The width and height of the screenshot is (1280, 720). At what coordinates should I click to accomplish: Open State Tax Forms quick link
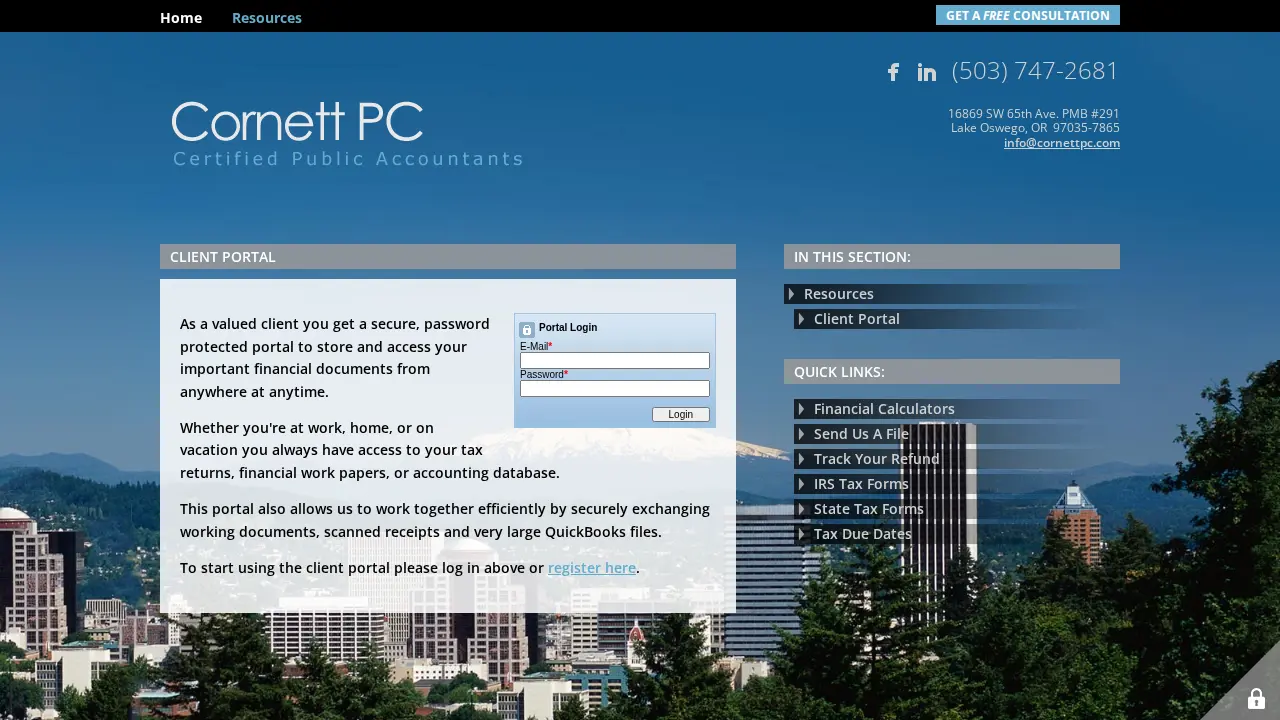coord(868,509)
